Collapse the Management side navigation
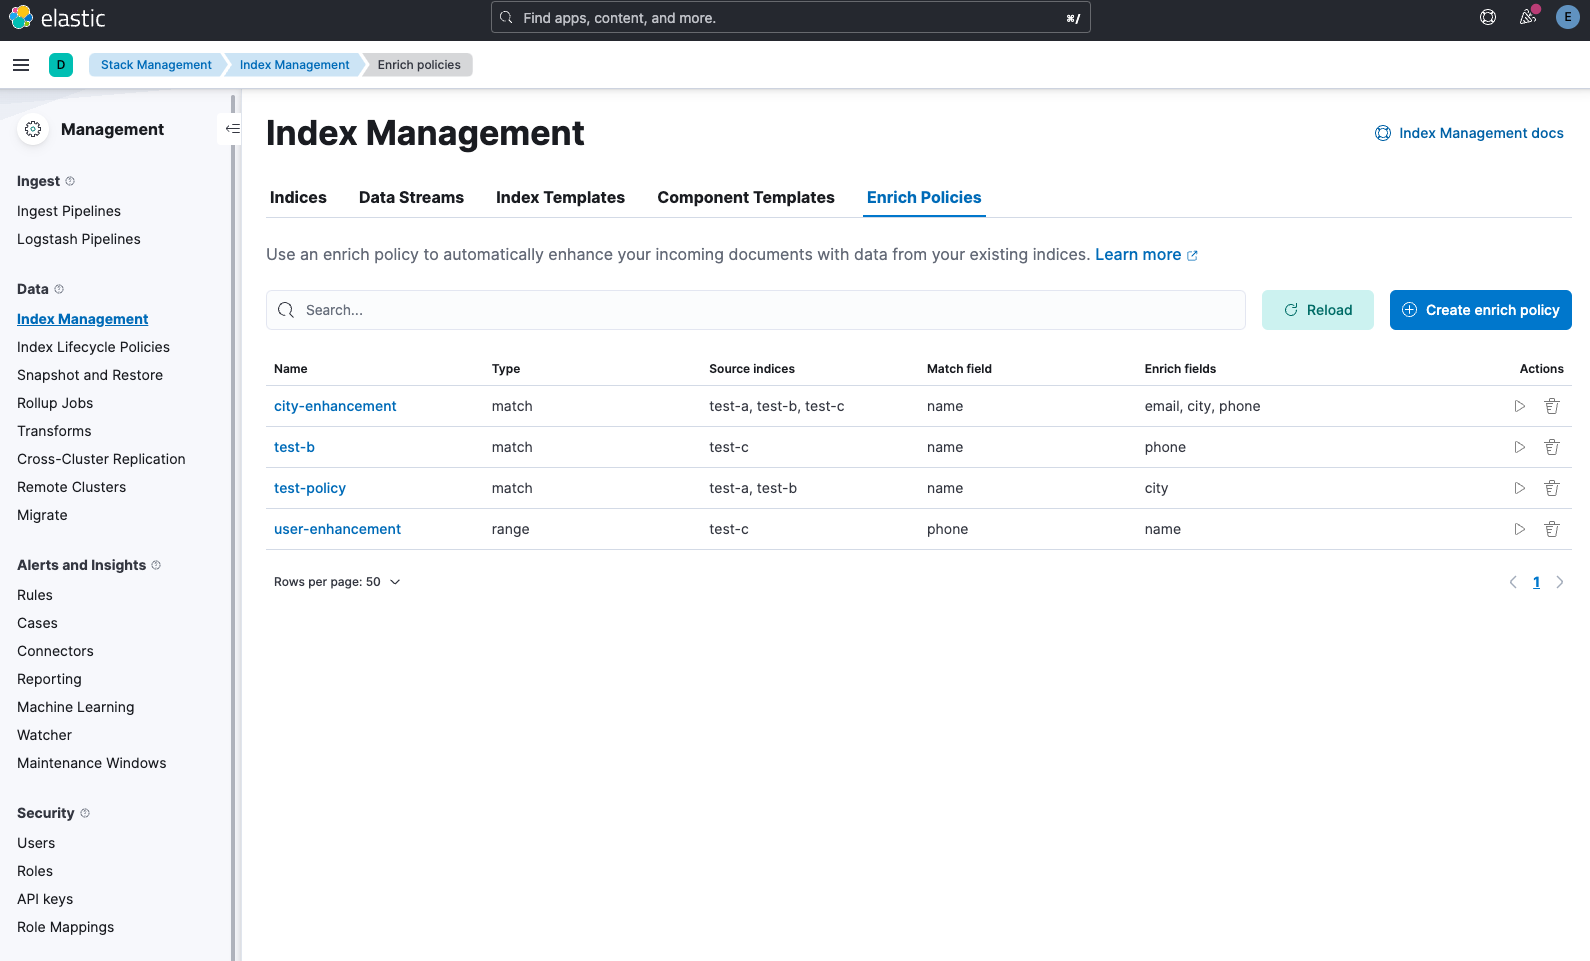The width and height of the screenshot is (1590, 961). coord(232,129)
